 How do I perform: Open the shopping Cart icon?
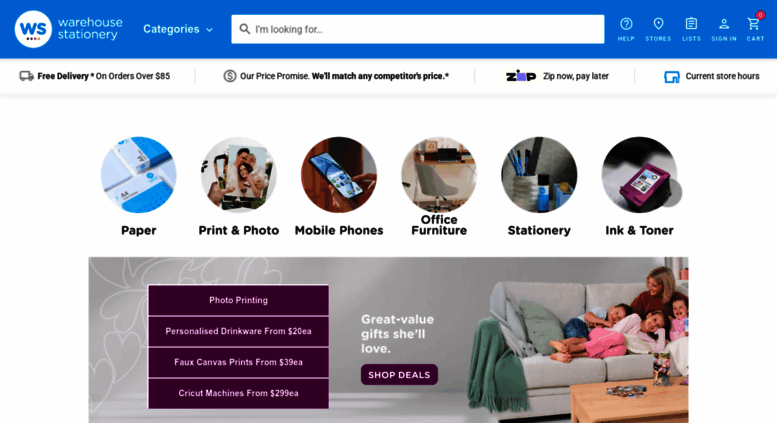pyautogui.click(x=754, y=24)
